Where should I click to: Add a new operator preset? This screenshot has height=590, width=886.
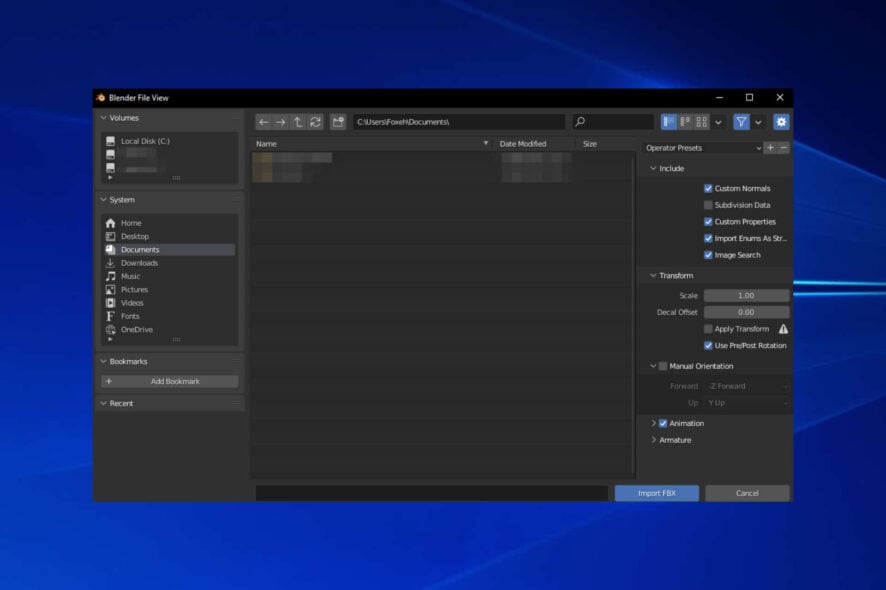coord(770,148)
